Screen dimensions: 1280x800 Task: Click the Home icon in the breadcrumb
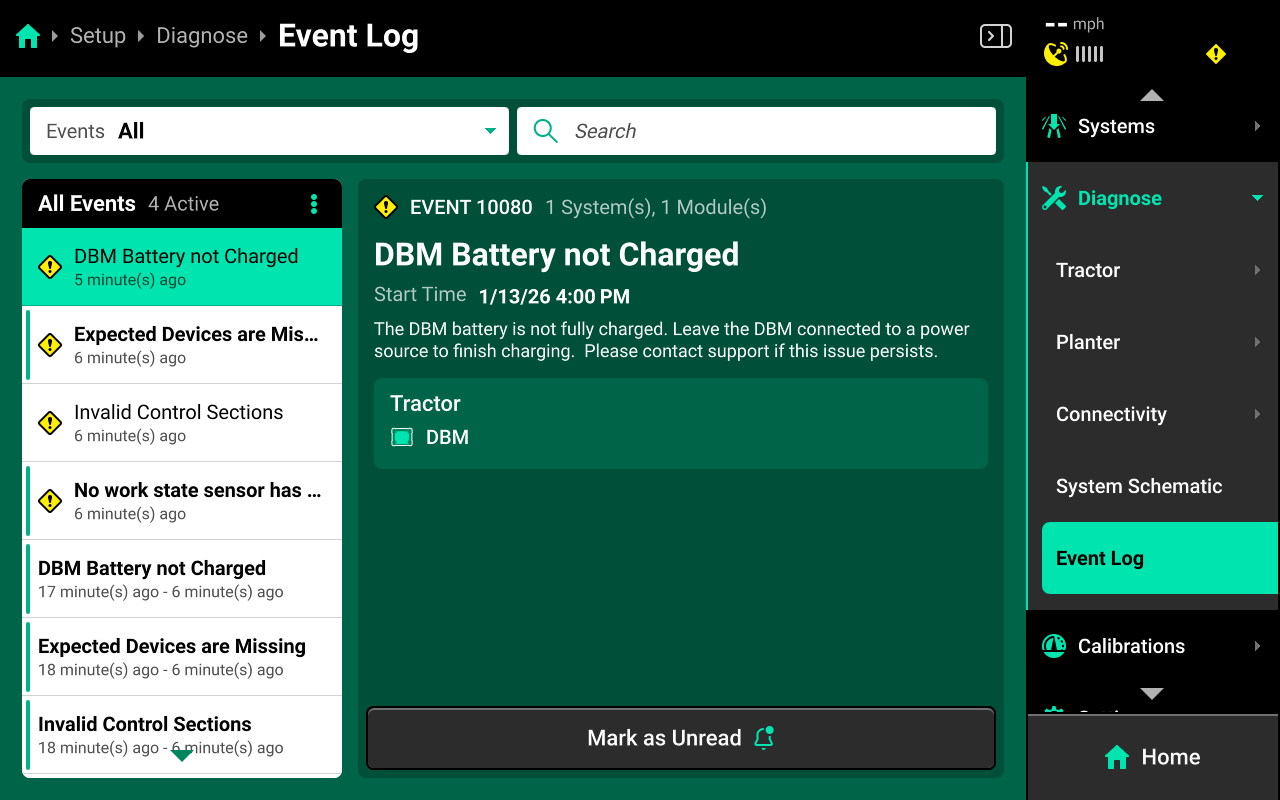coord(28,35)
